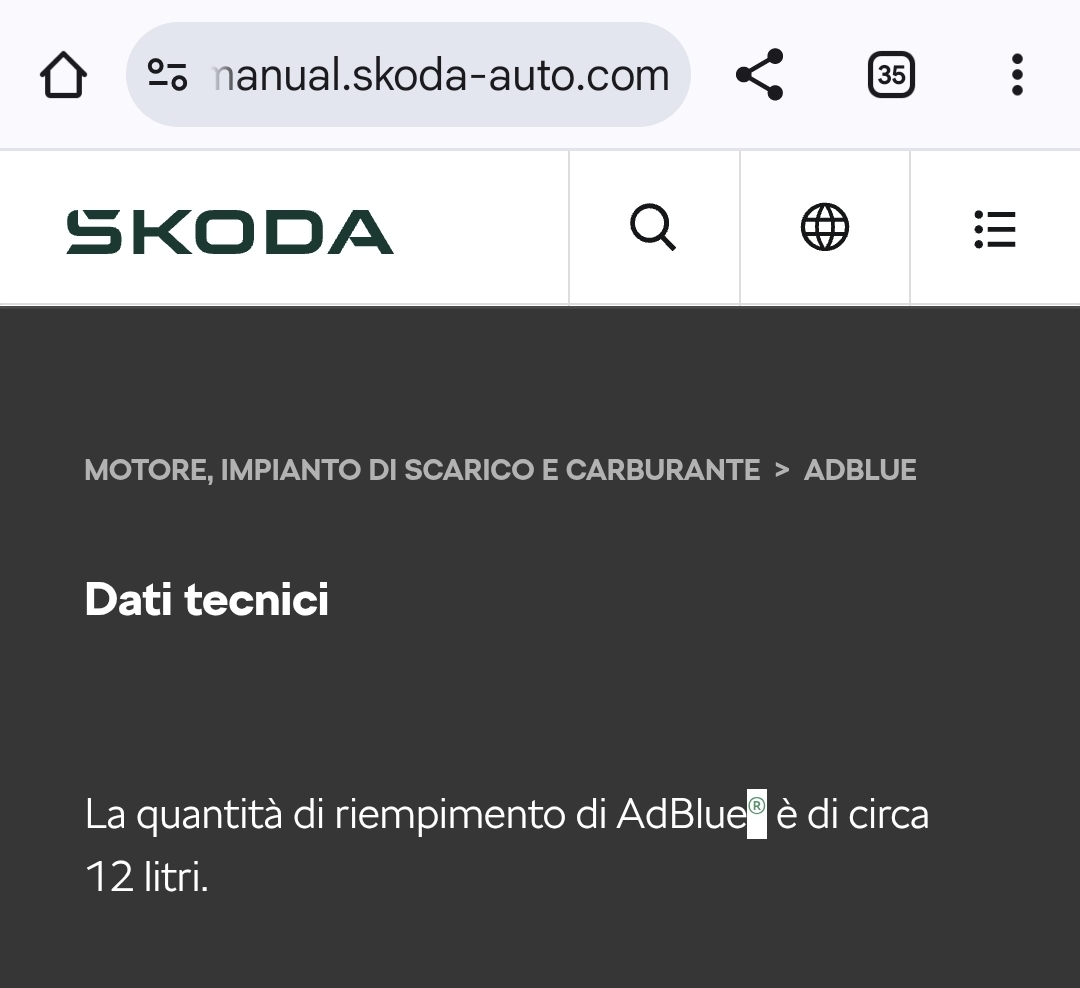
Task: Open the ADBLUE breadcrumb link
Action: 860,470
